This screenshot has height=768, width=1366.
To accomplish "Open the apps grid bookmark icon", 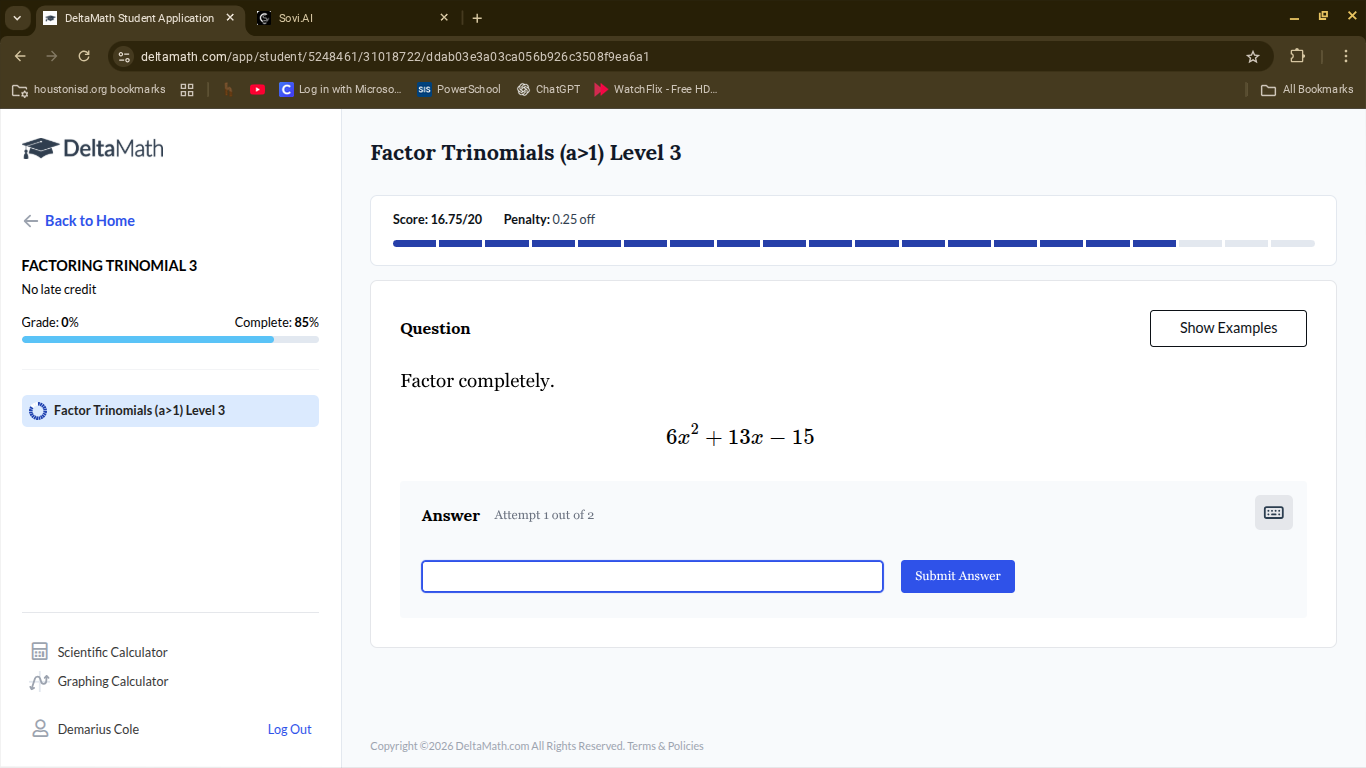I will tap(187, 89).
